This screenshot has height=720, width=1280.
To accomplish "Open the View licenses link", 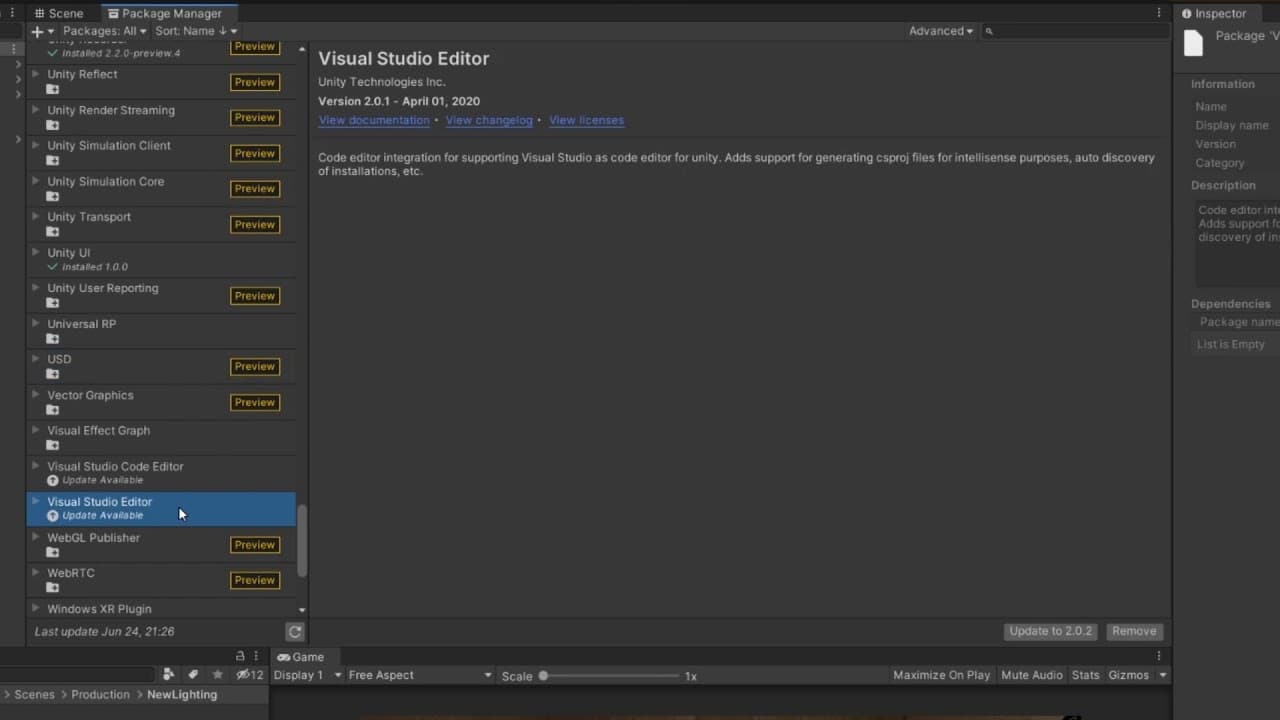I will tap(586, 120).
